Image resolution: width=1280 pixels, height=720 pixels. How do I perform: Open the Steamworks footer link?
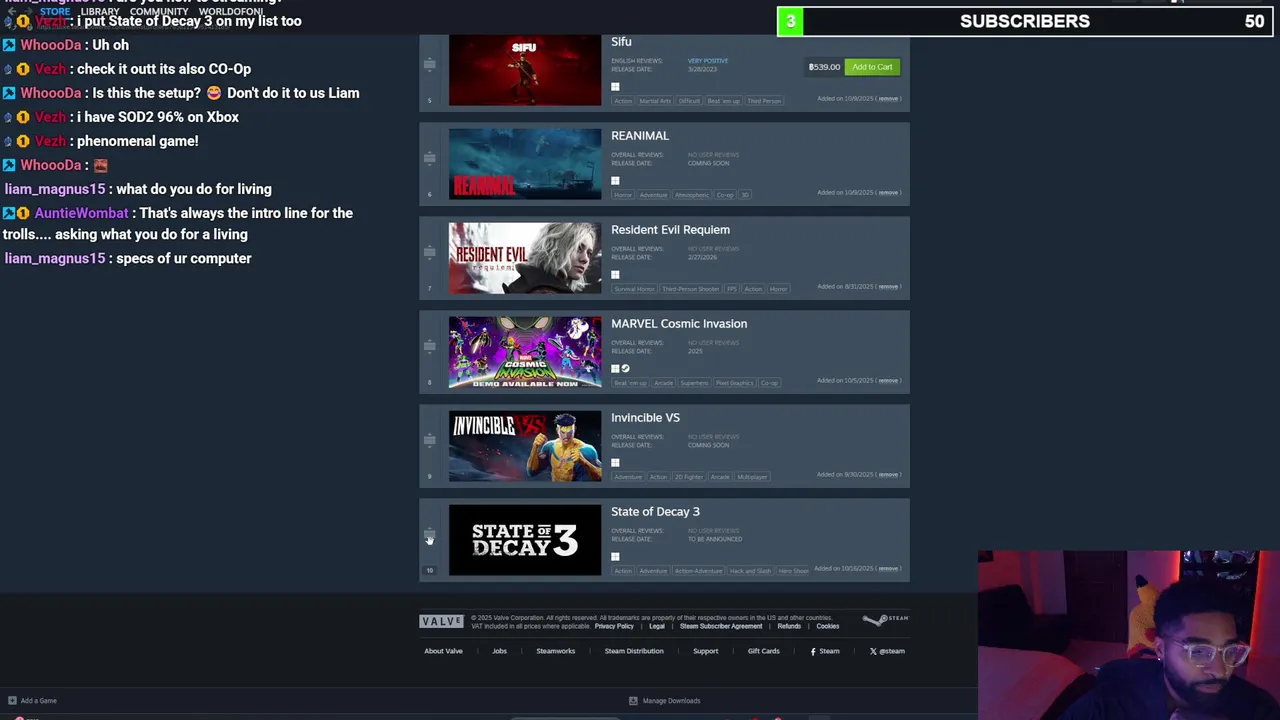[x=555, y=651]
